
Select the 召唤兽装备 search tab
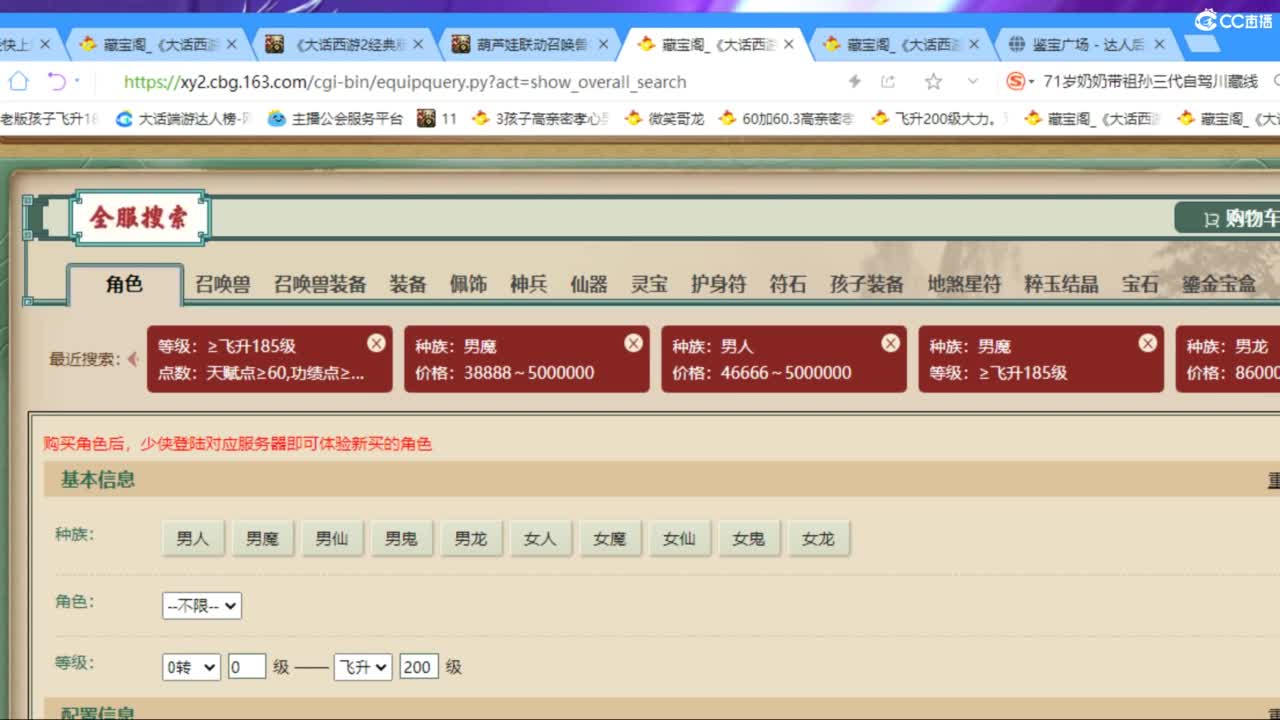[x=320, y=284]
